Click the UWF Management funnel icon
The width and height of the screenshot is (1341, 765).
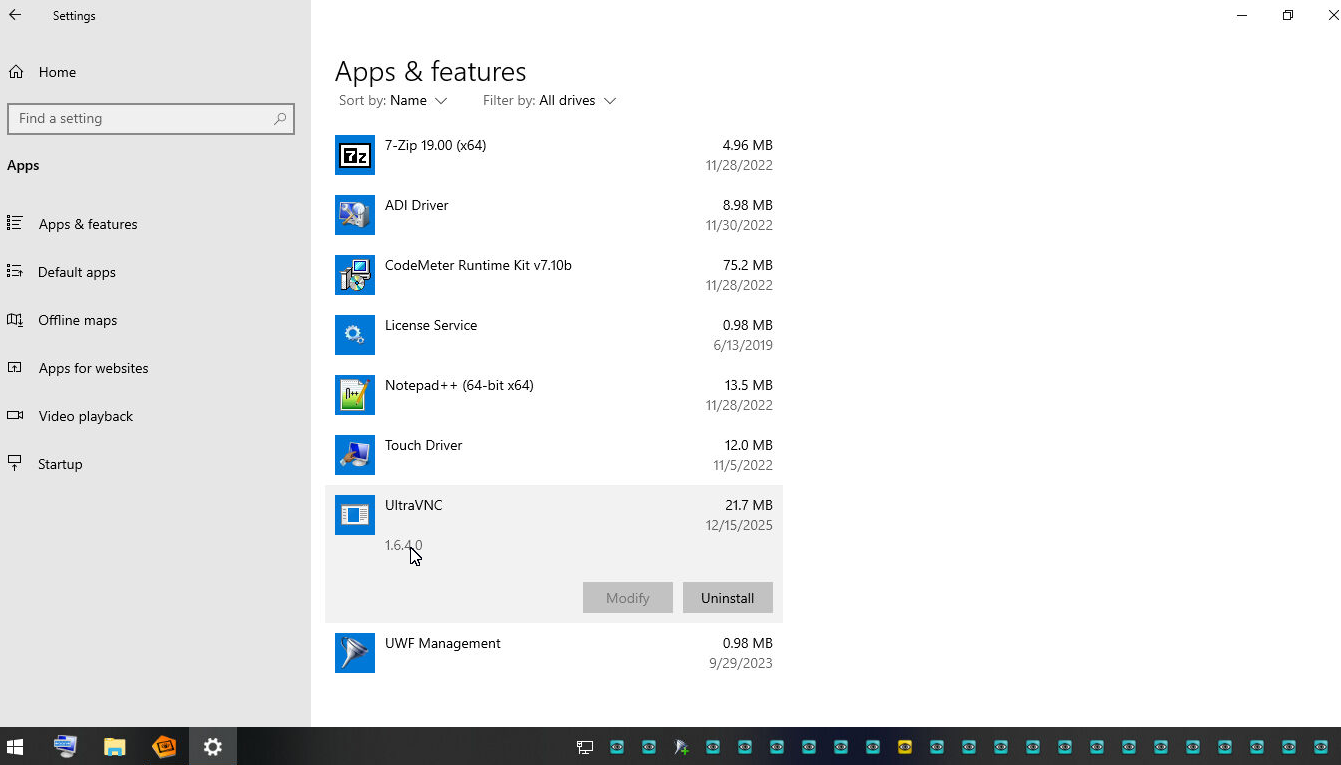pyautogui.click(x=354, y=653)
